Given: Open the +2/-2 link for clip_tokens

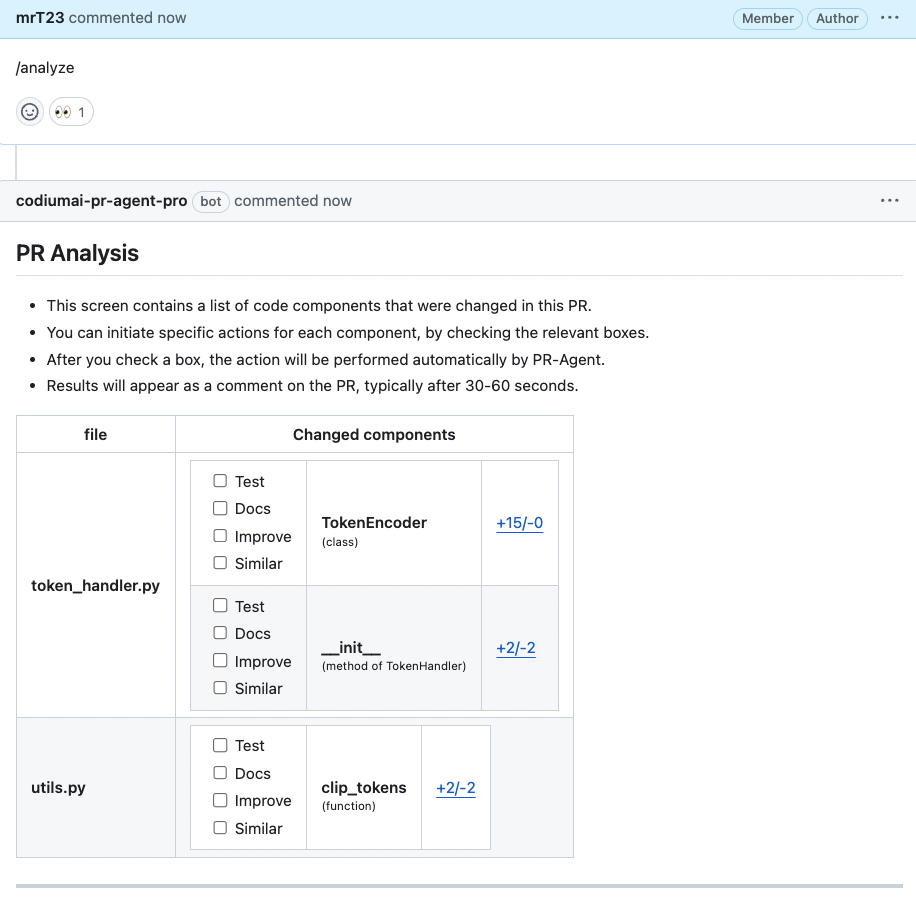Looking at the screenshot, I should click(455, 788).
